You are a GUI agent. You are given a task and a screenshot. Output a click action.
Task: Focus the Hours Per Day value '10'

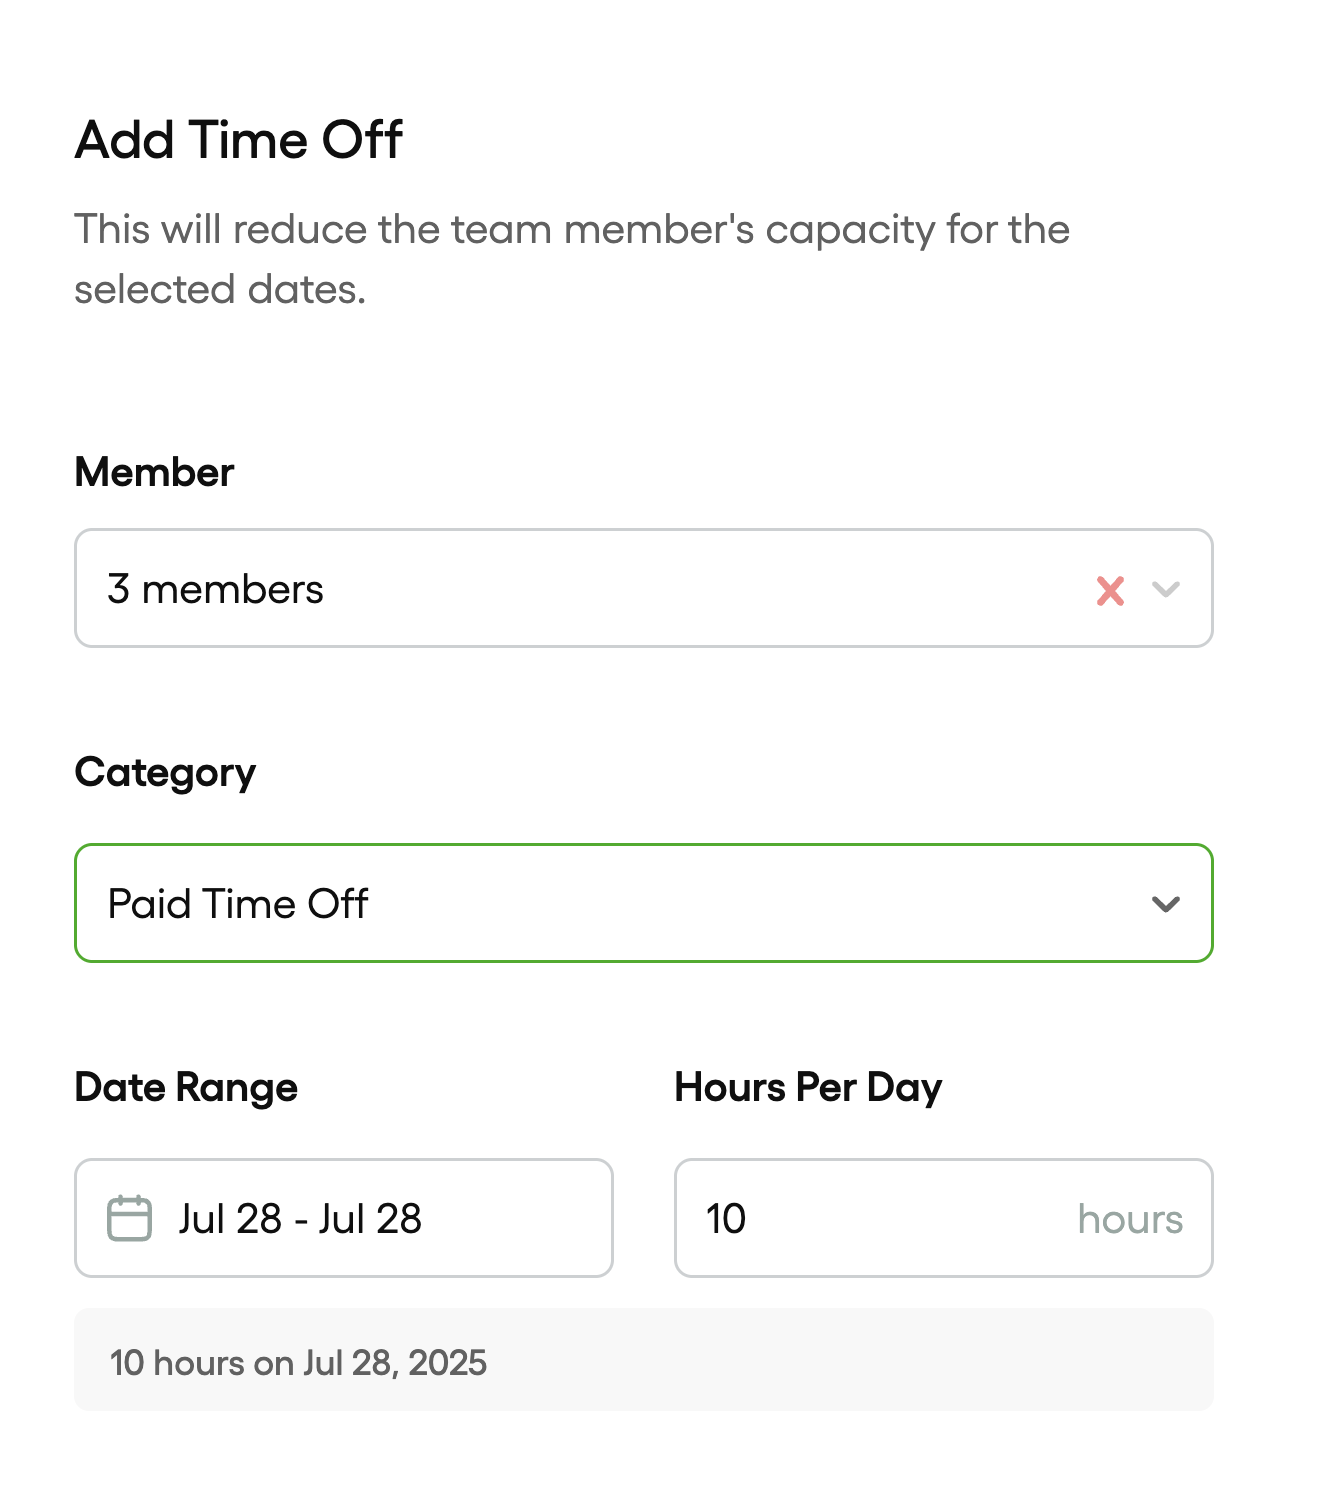point(726,1218)
